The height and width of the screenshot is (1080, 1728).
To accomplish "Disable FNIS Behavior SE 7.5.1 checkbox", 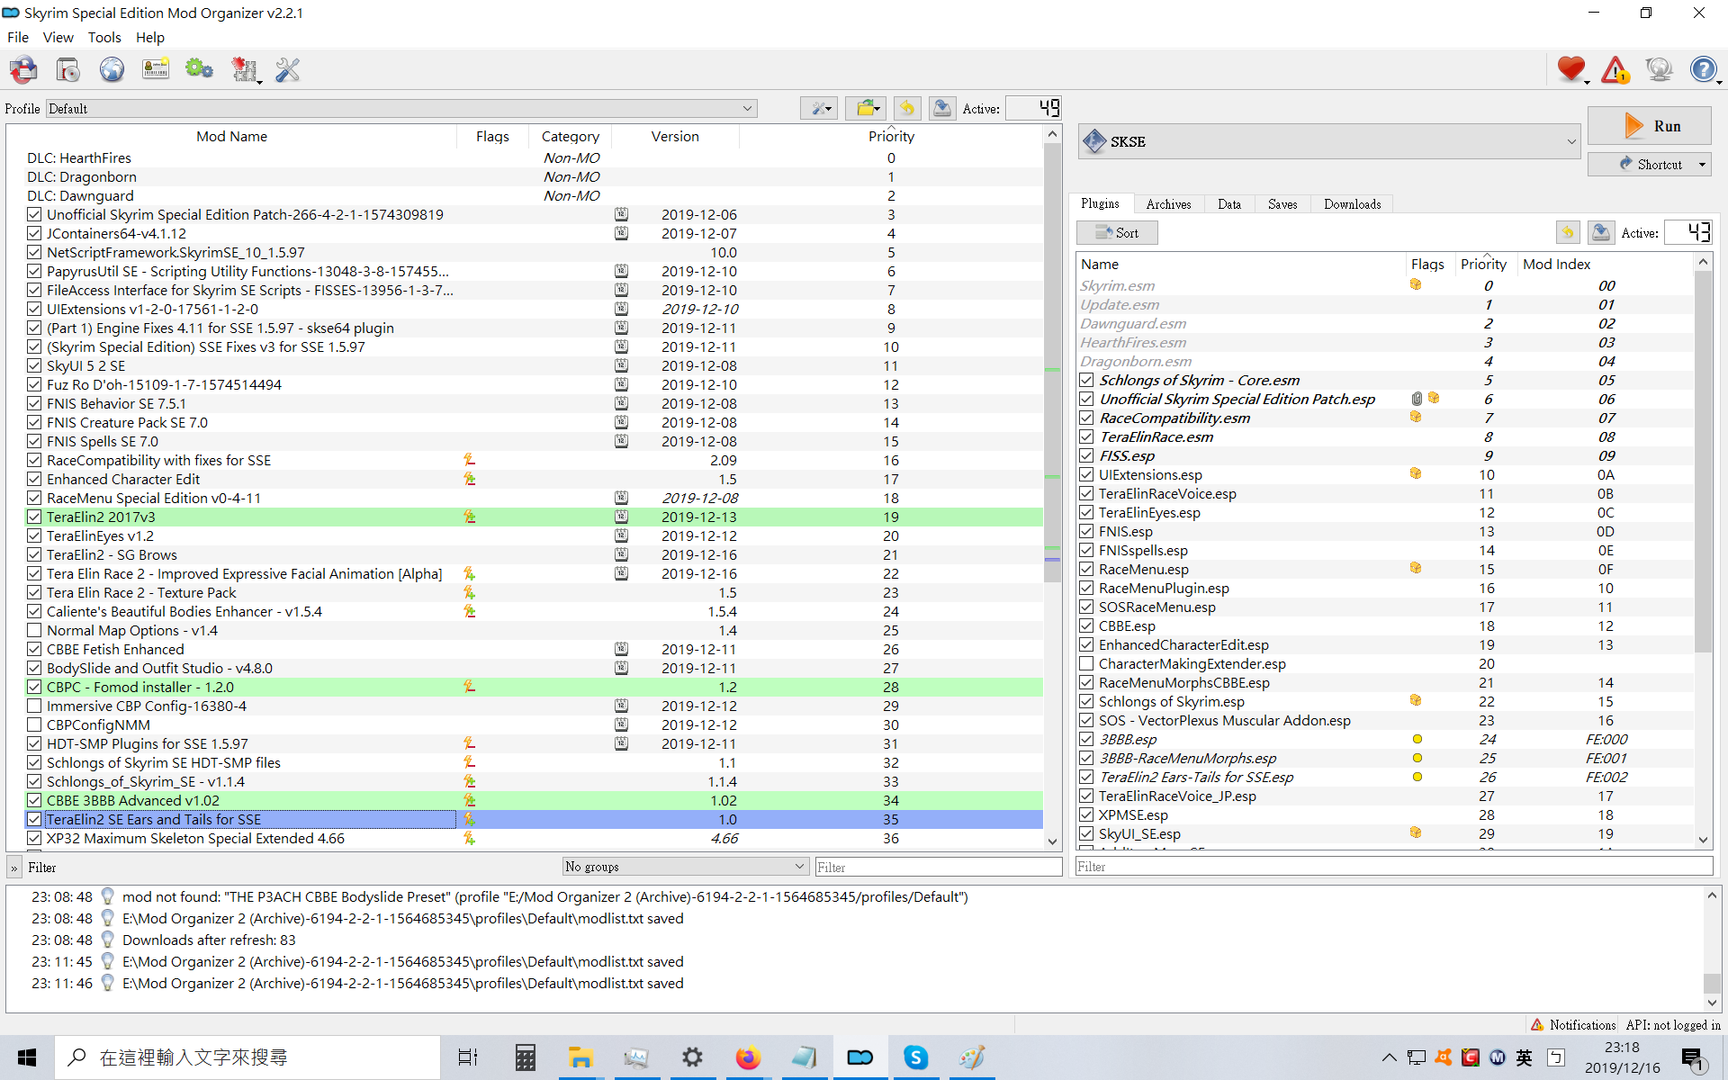I will (x=34, y=404).
